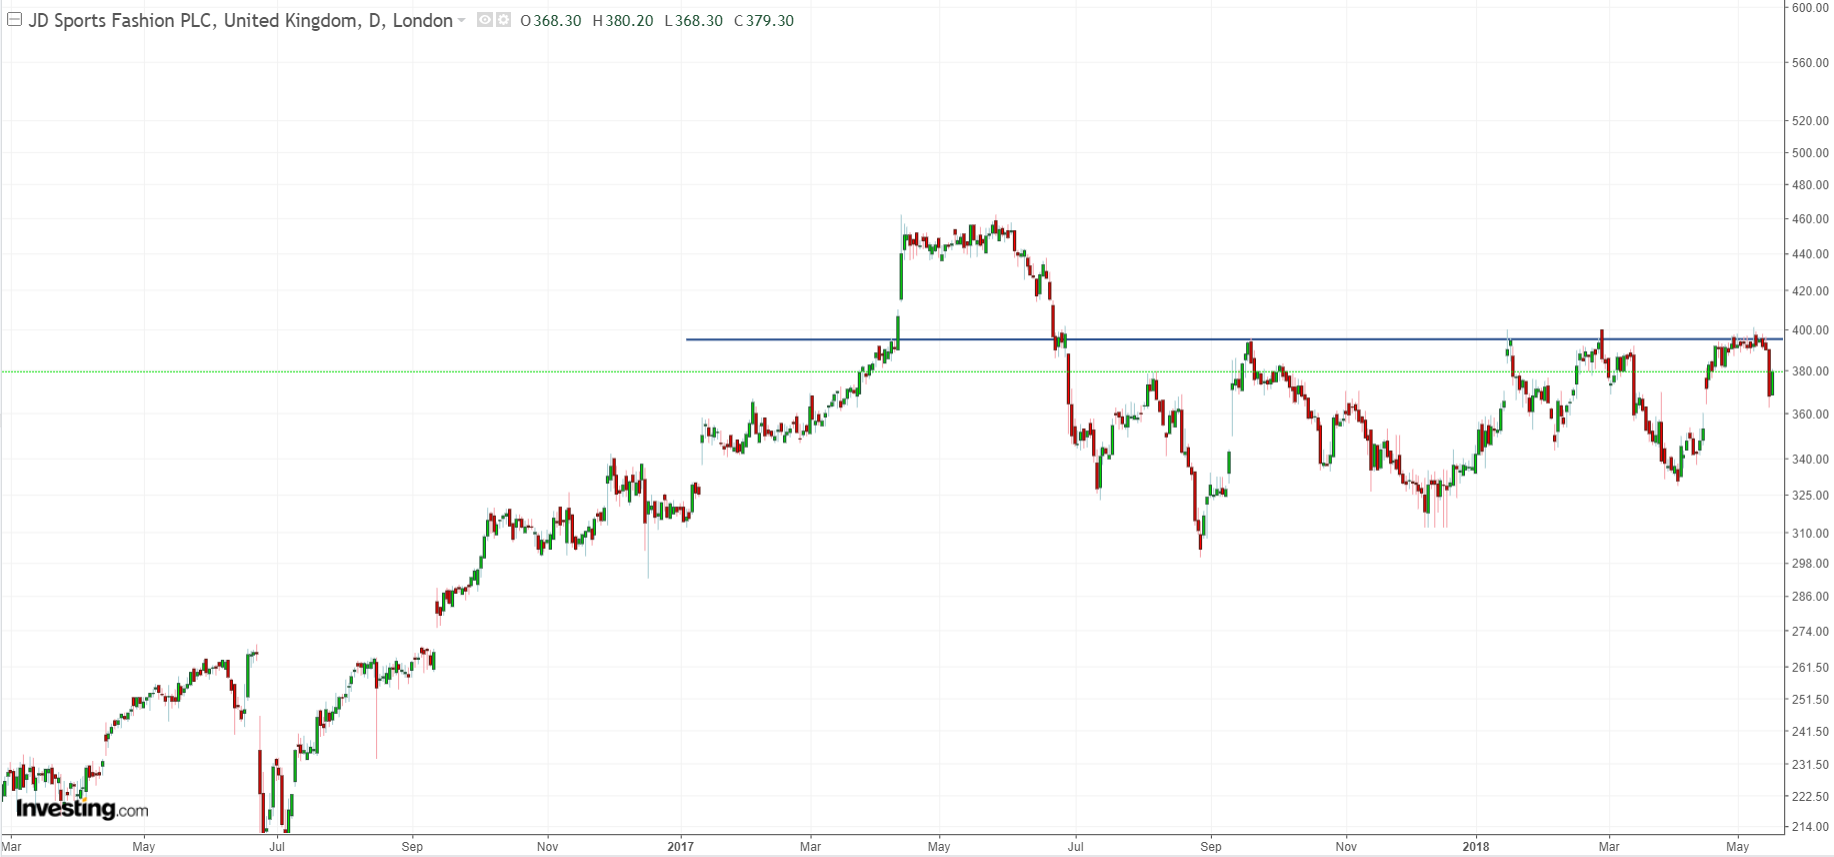This screenshot has height=857, width=1834.
Task: Click the close price value C379.30
Action: coord(764,21)
